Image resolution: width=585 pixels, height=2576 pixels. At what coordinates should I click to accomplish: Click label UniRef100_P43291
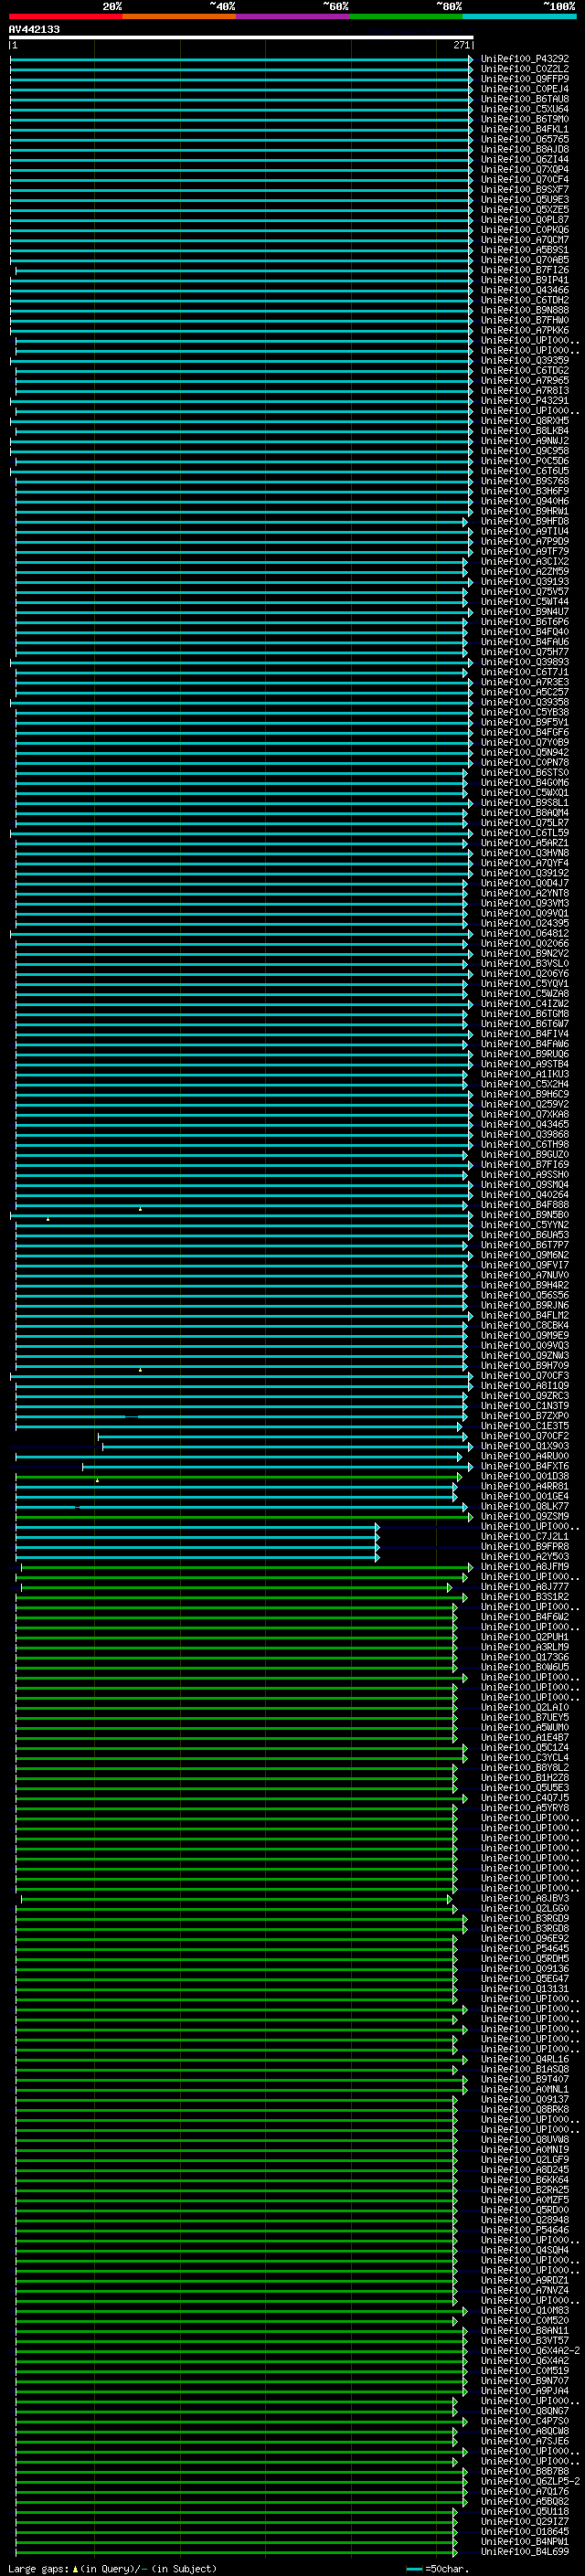[x=525, y=401]
